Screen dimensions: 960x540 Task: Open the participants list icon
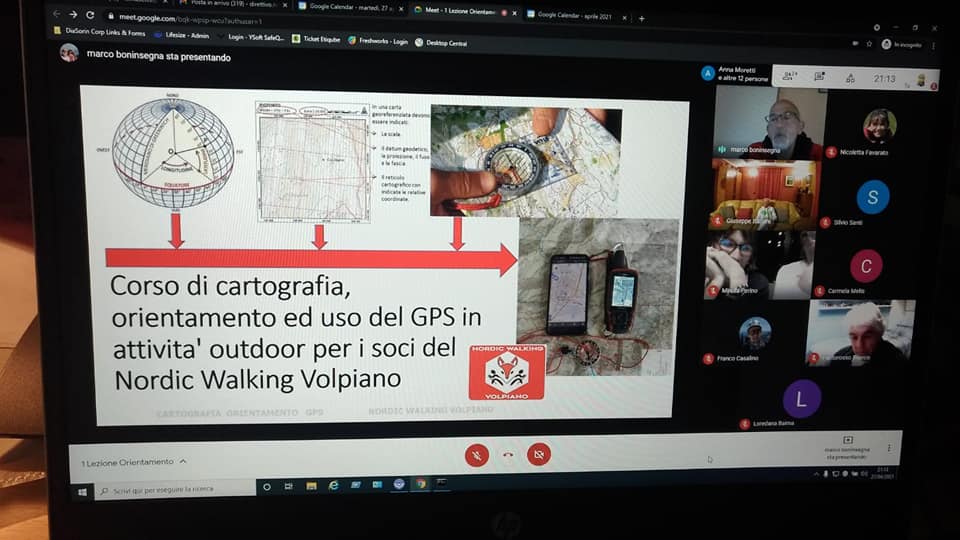coord(790,76)
